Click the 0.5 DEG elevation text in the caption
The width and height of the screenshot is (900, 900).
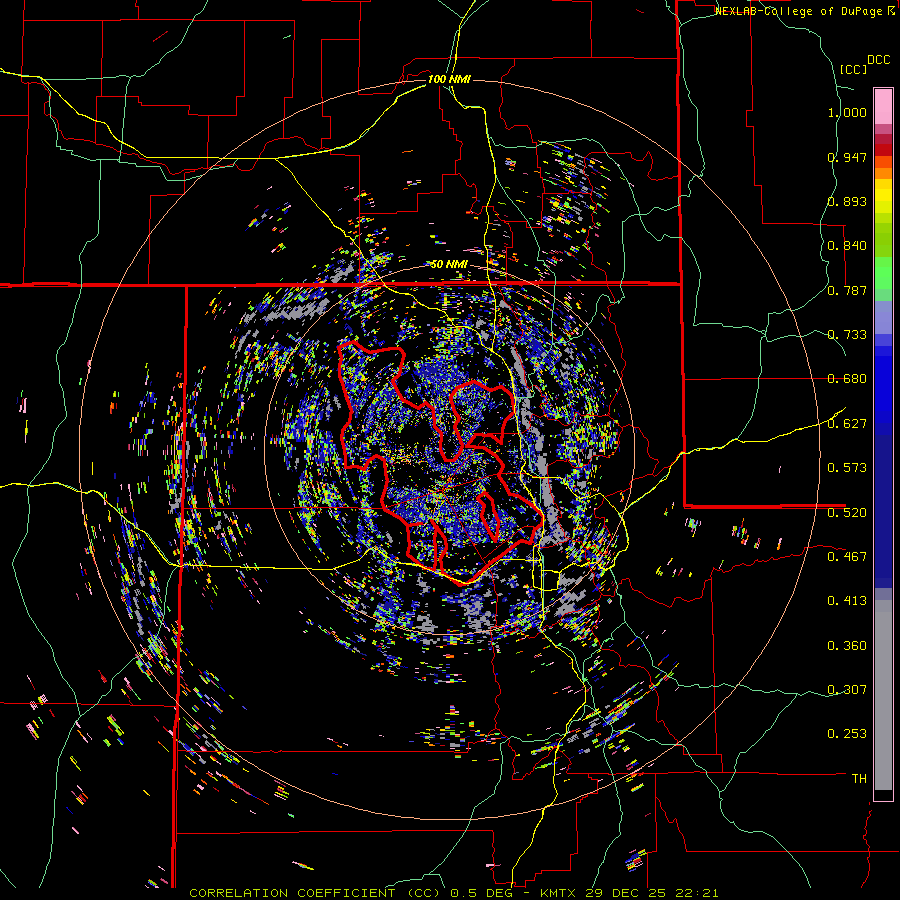coord(482,893)
